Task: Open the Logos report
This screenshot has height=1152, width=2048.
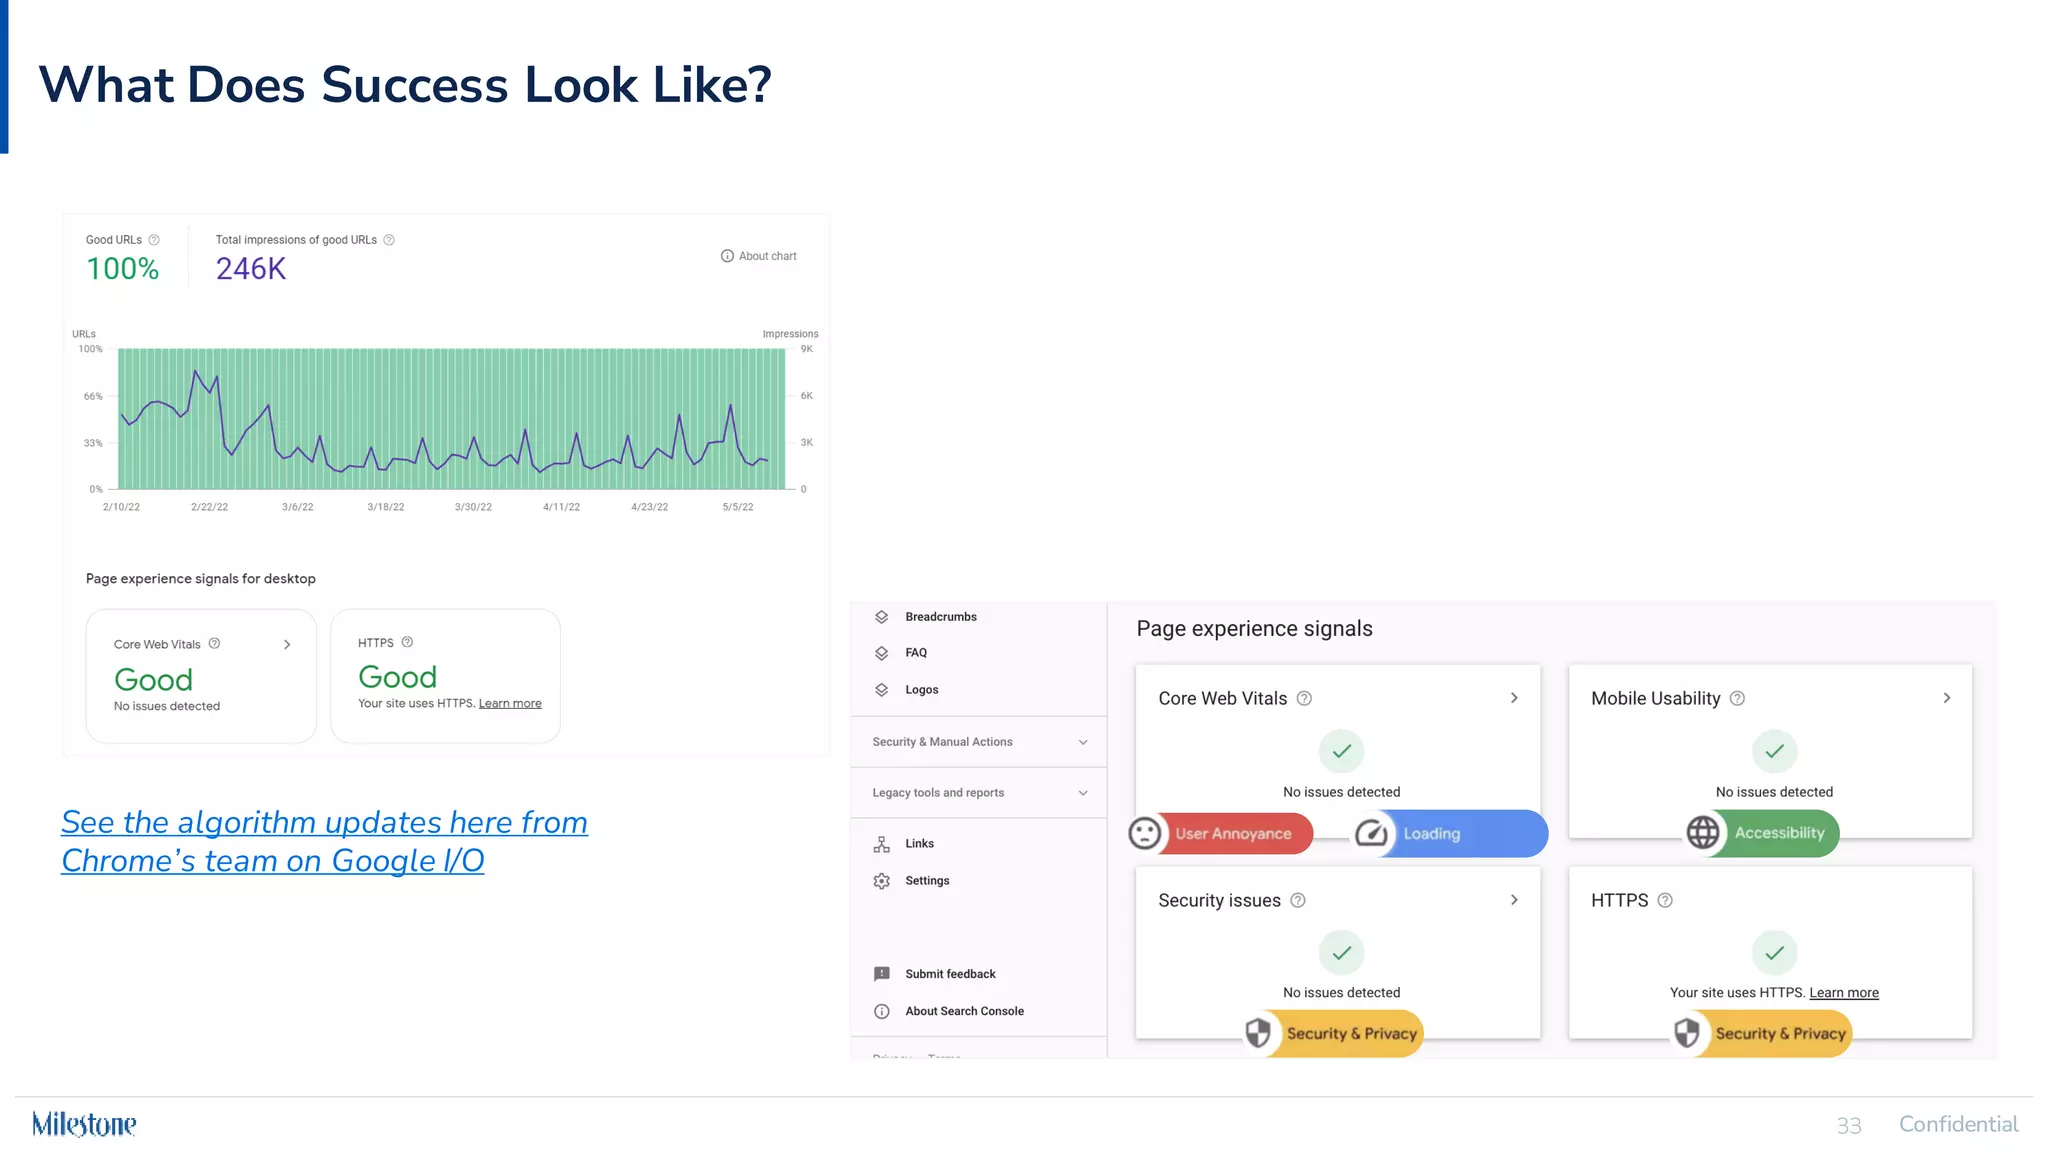Action: click(922, 690)
